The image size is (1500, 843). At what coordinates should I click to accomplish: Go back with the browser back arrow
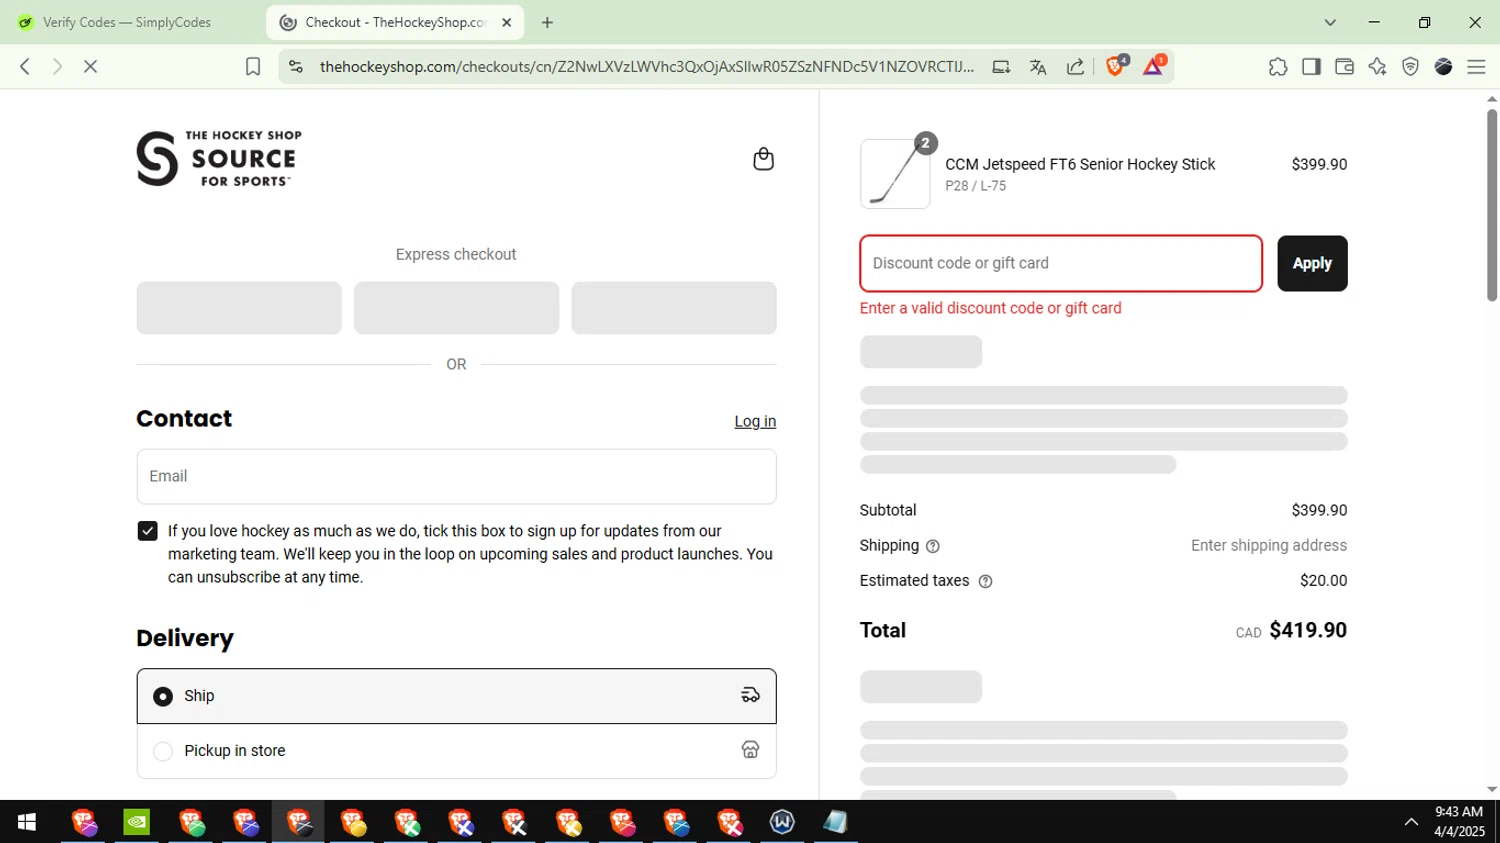25,66
